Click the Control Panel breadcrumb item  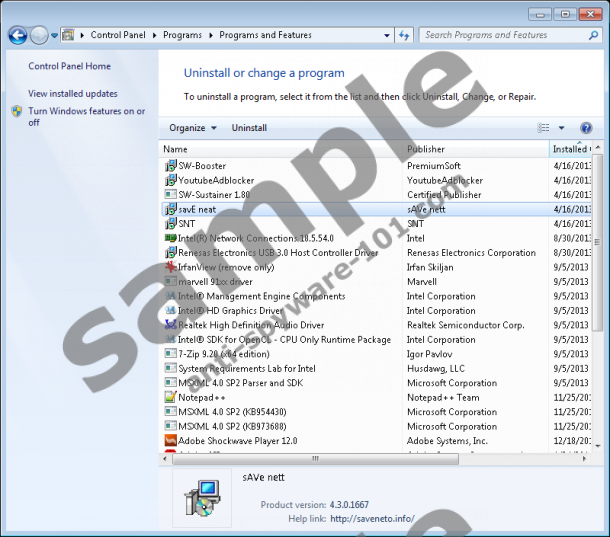[x=117, y=35]
